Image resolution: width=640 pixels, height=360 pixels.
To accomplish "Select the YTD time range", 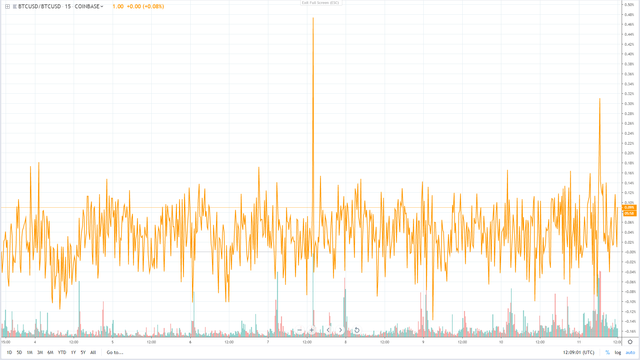I will 62,352.
